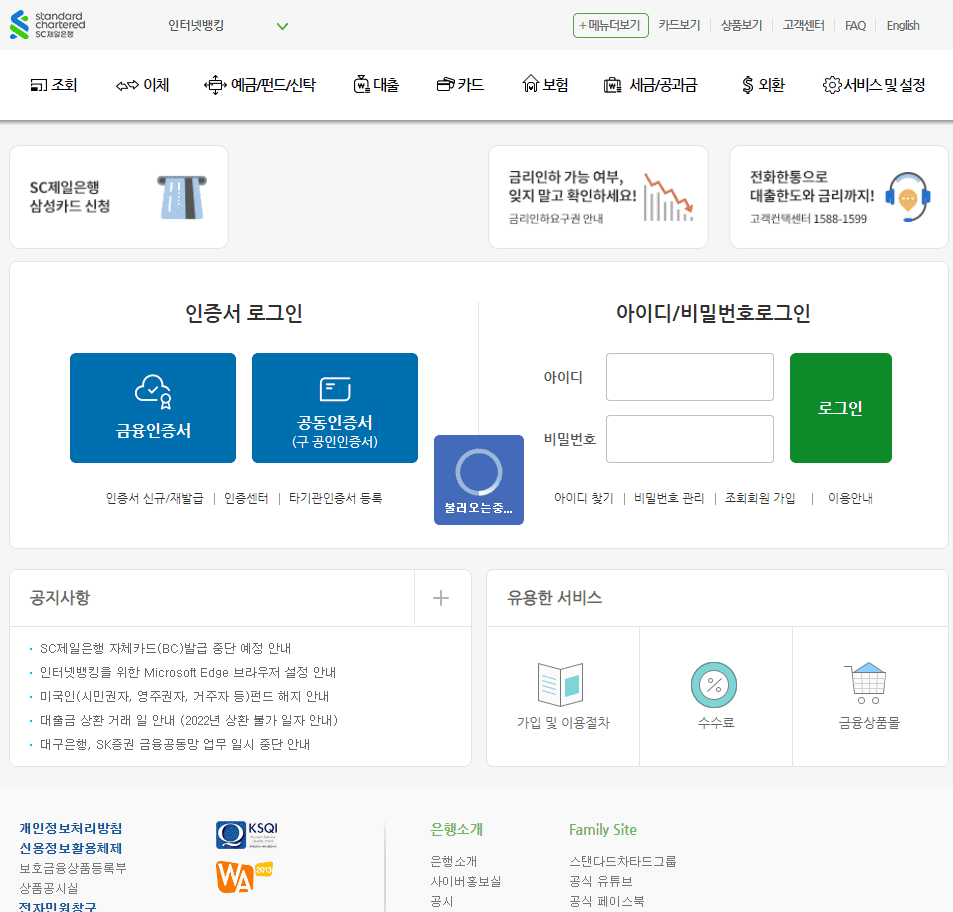Expand the 공지사항 list via plus button

pos(442,597)
